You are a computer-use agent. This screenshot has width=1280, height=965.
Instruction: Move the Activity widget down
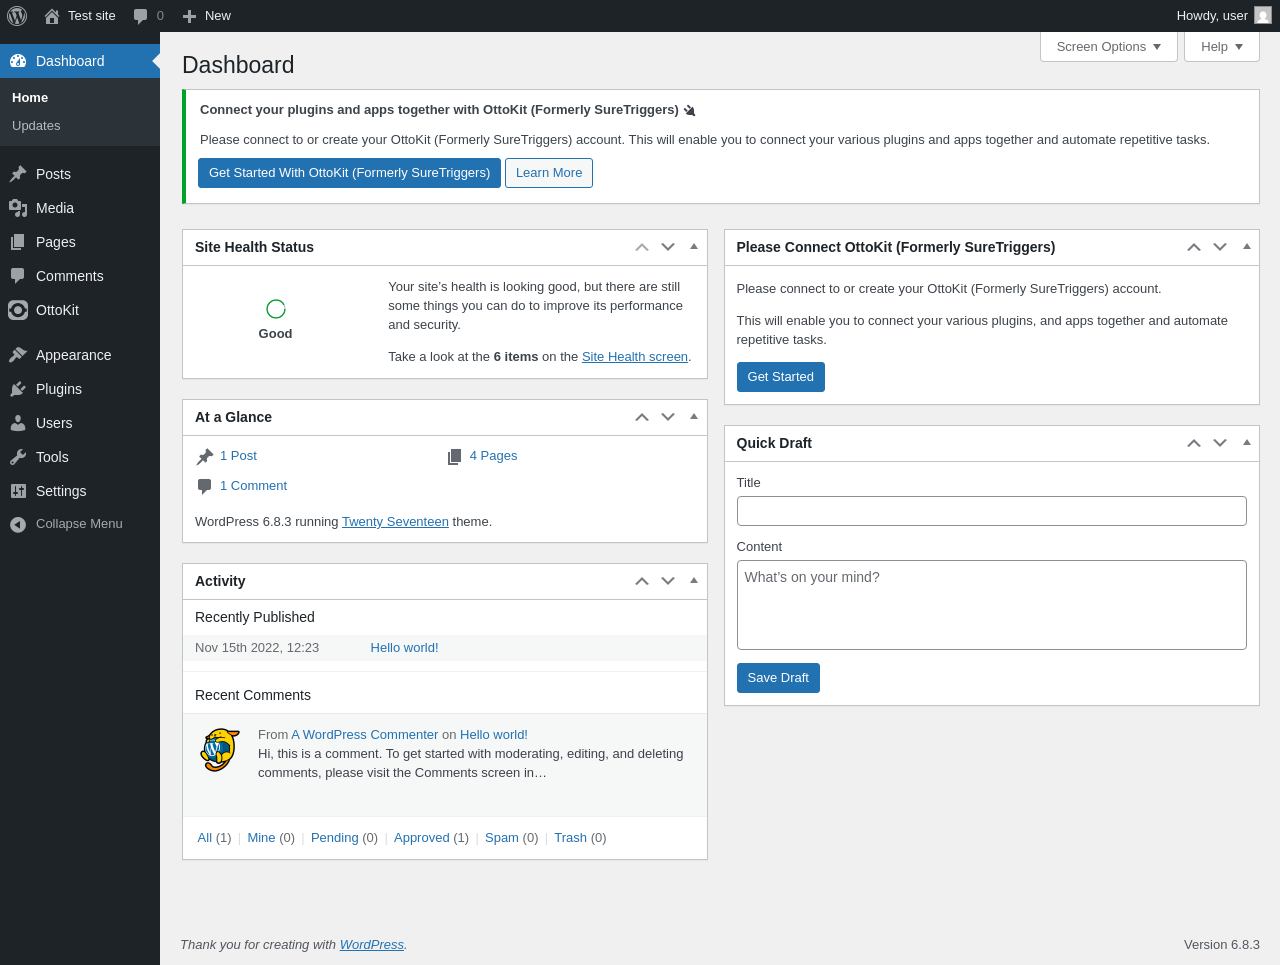(668, 581)
